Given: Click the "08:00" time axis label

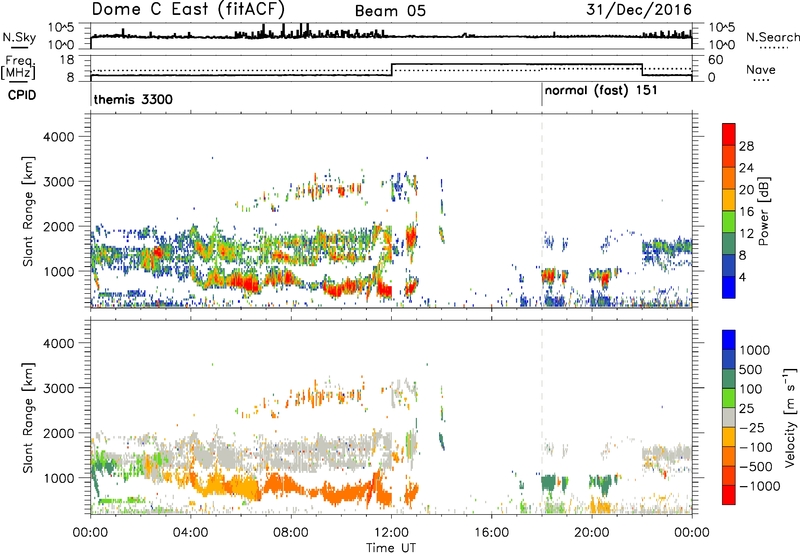Looking at the screenshot, I should coord(291,533).
